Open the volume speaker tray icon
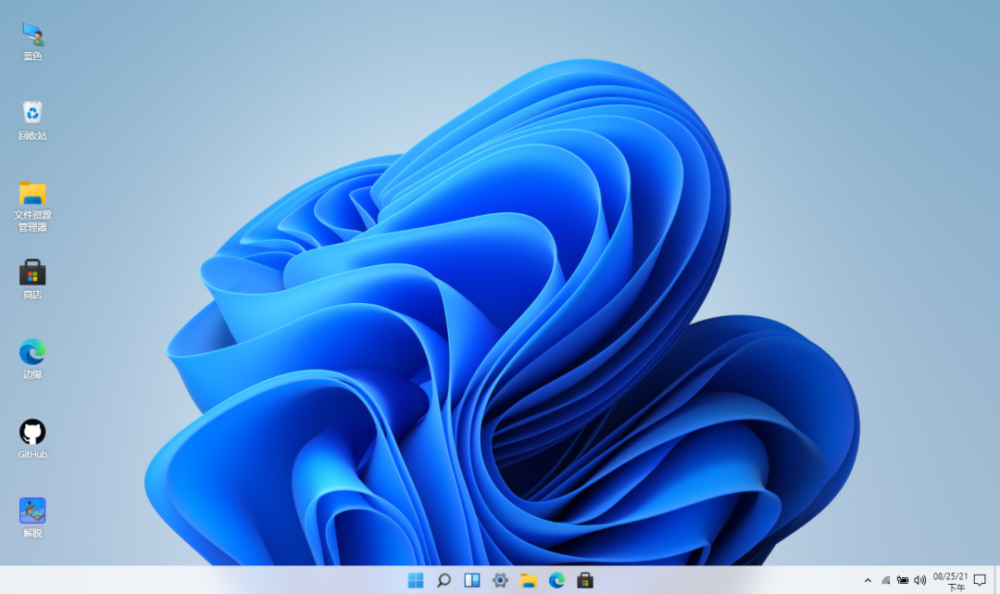 pos(920,580)
